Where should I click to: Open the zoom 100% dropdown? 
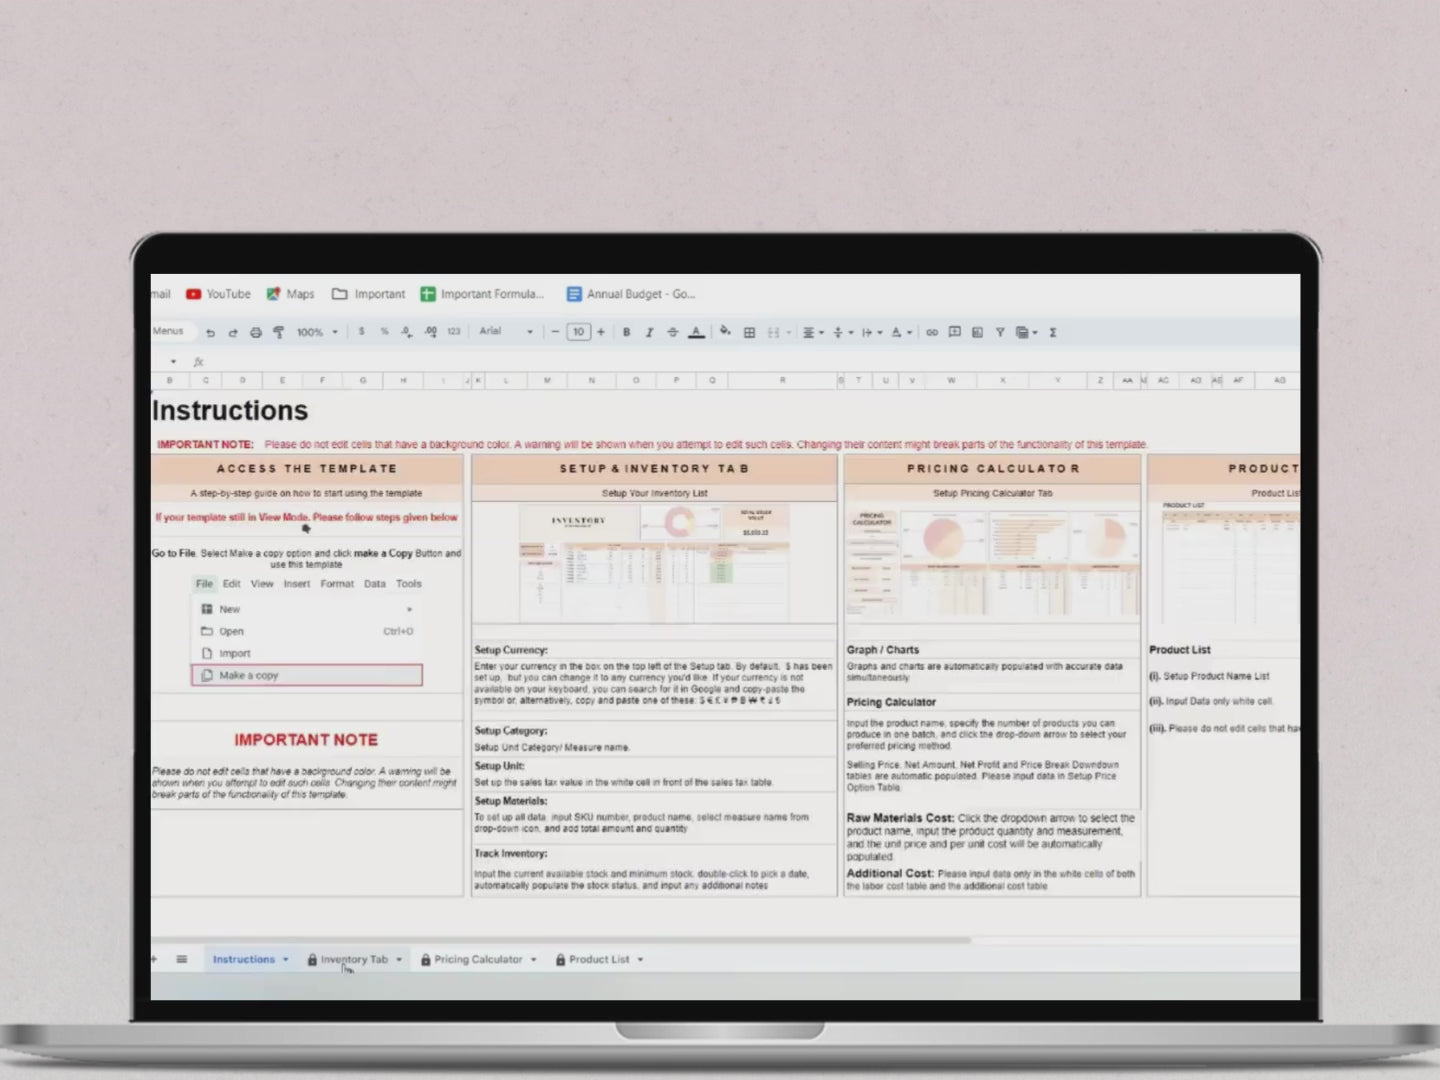[317, 332]
